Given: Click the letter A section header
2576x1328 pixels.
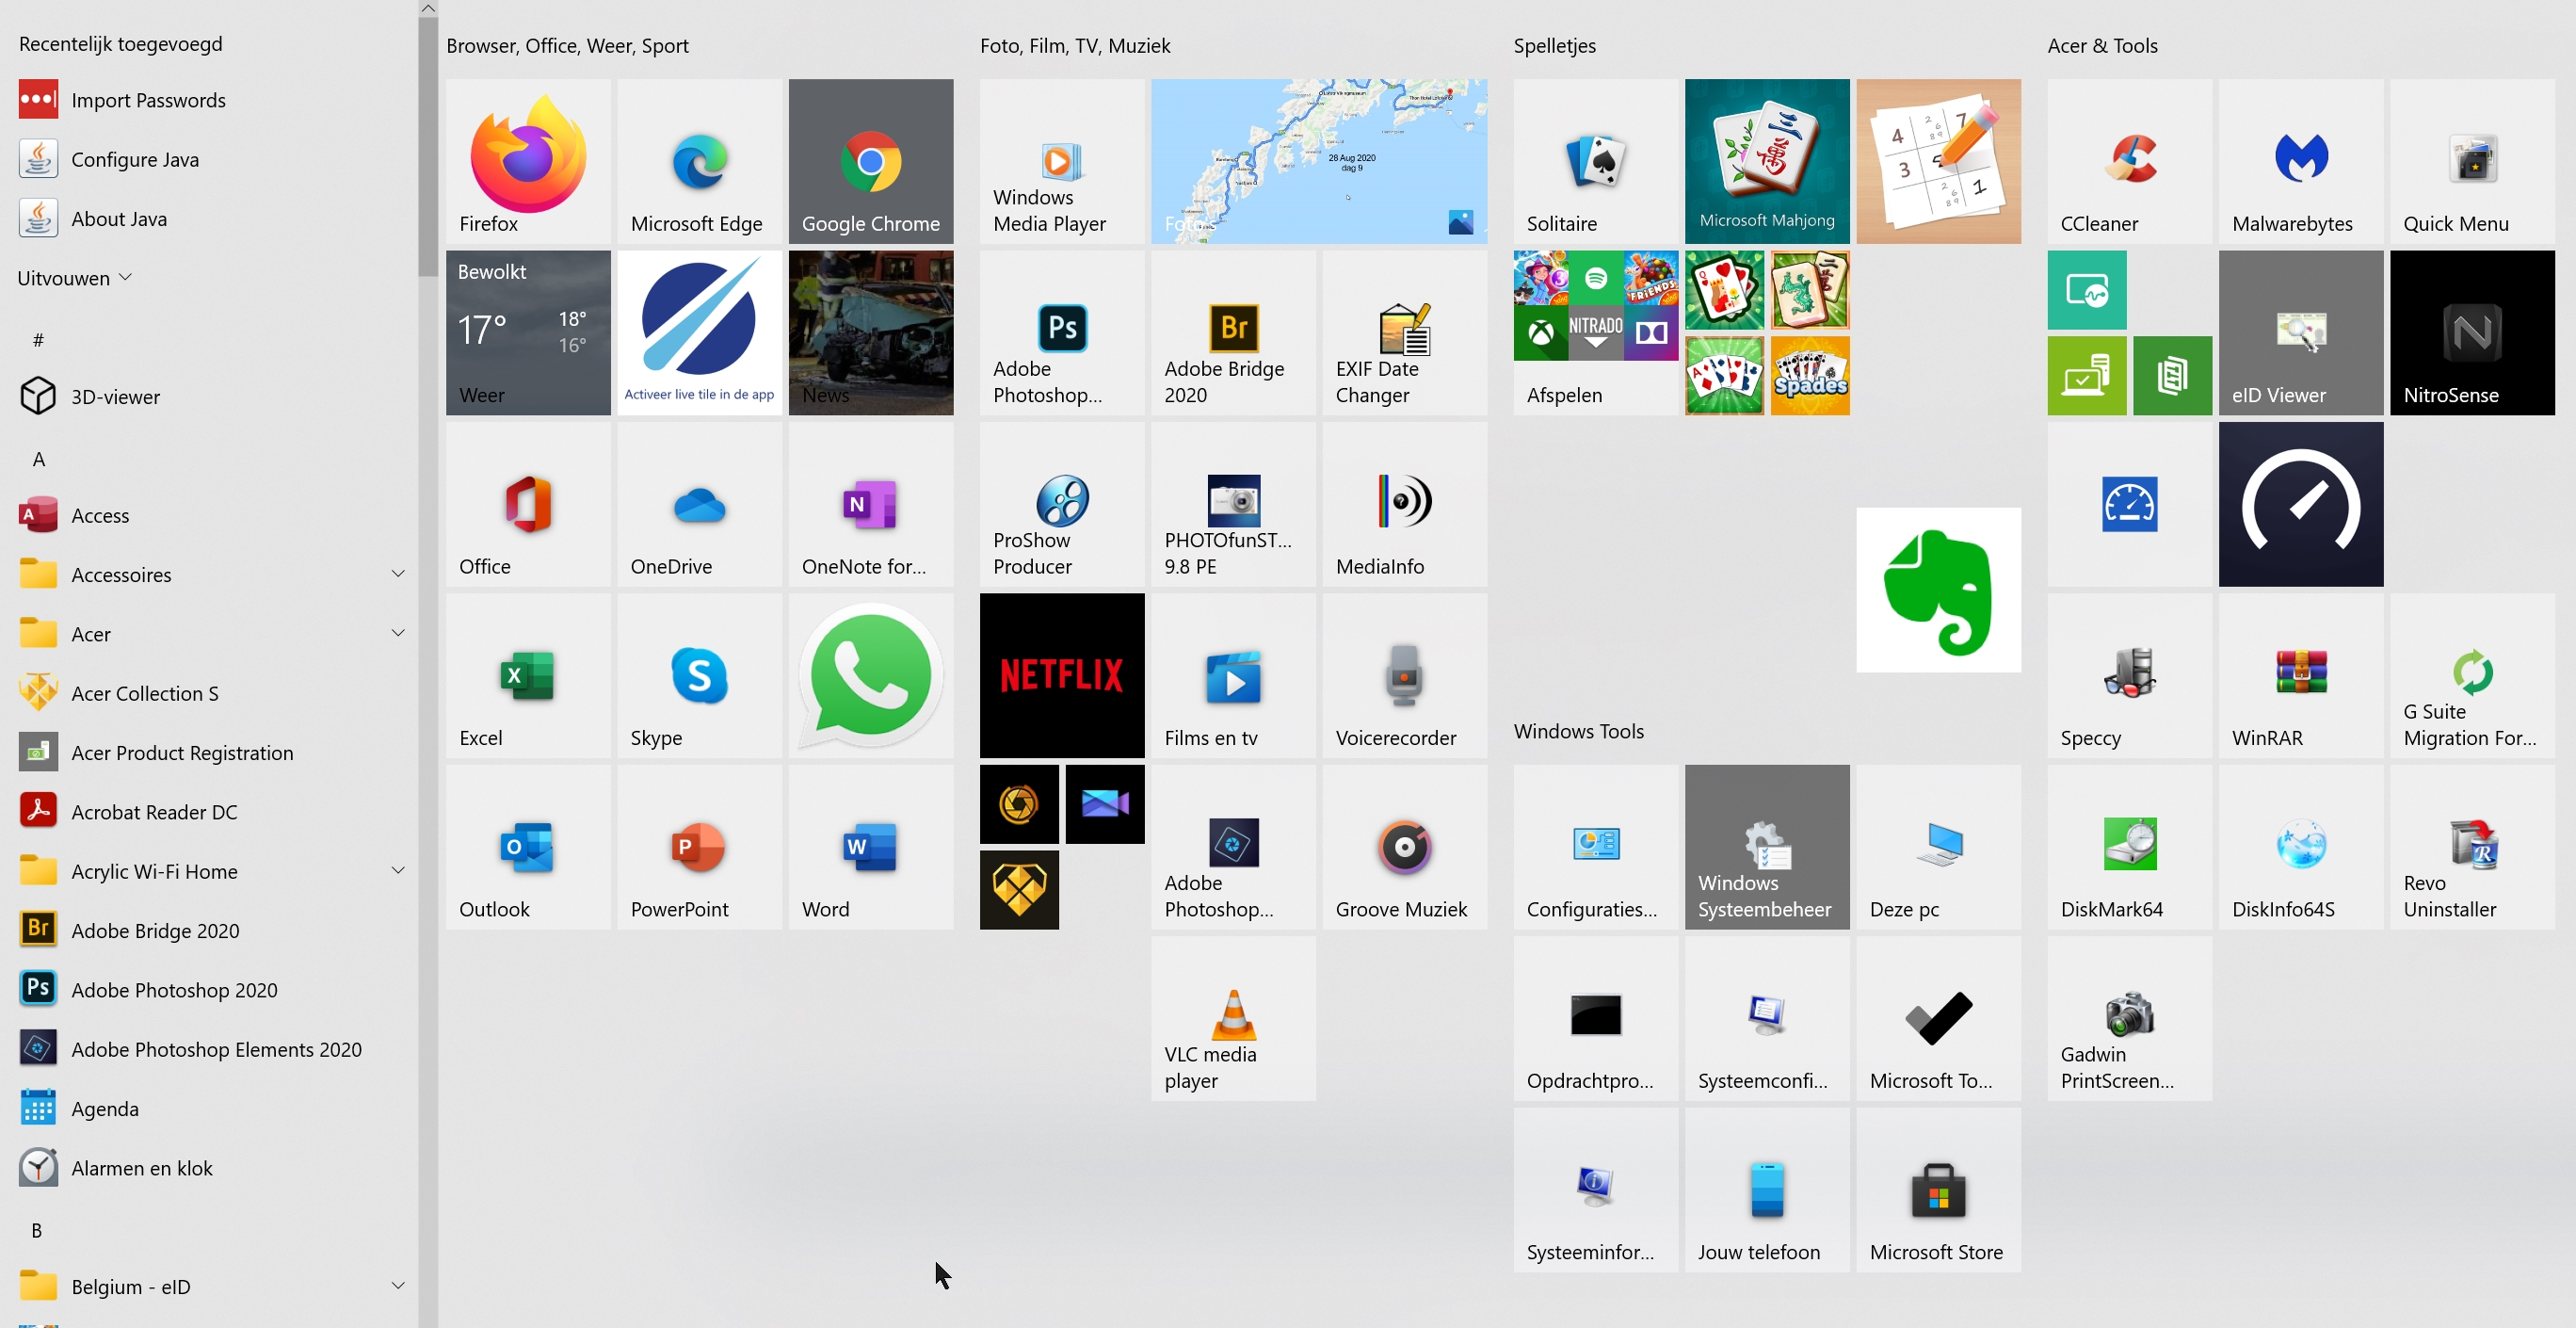Looking at the screenshot, I should point(38,459).
